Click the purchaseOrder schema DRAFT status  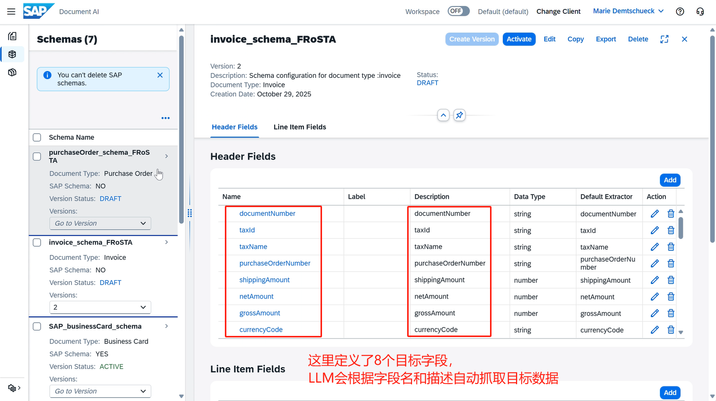coord(111,199)
